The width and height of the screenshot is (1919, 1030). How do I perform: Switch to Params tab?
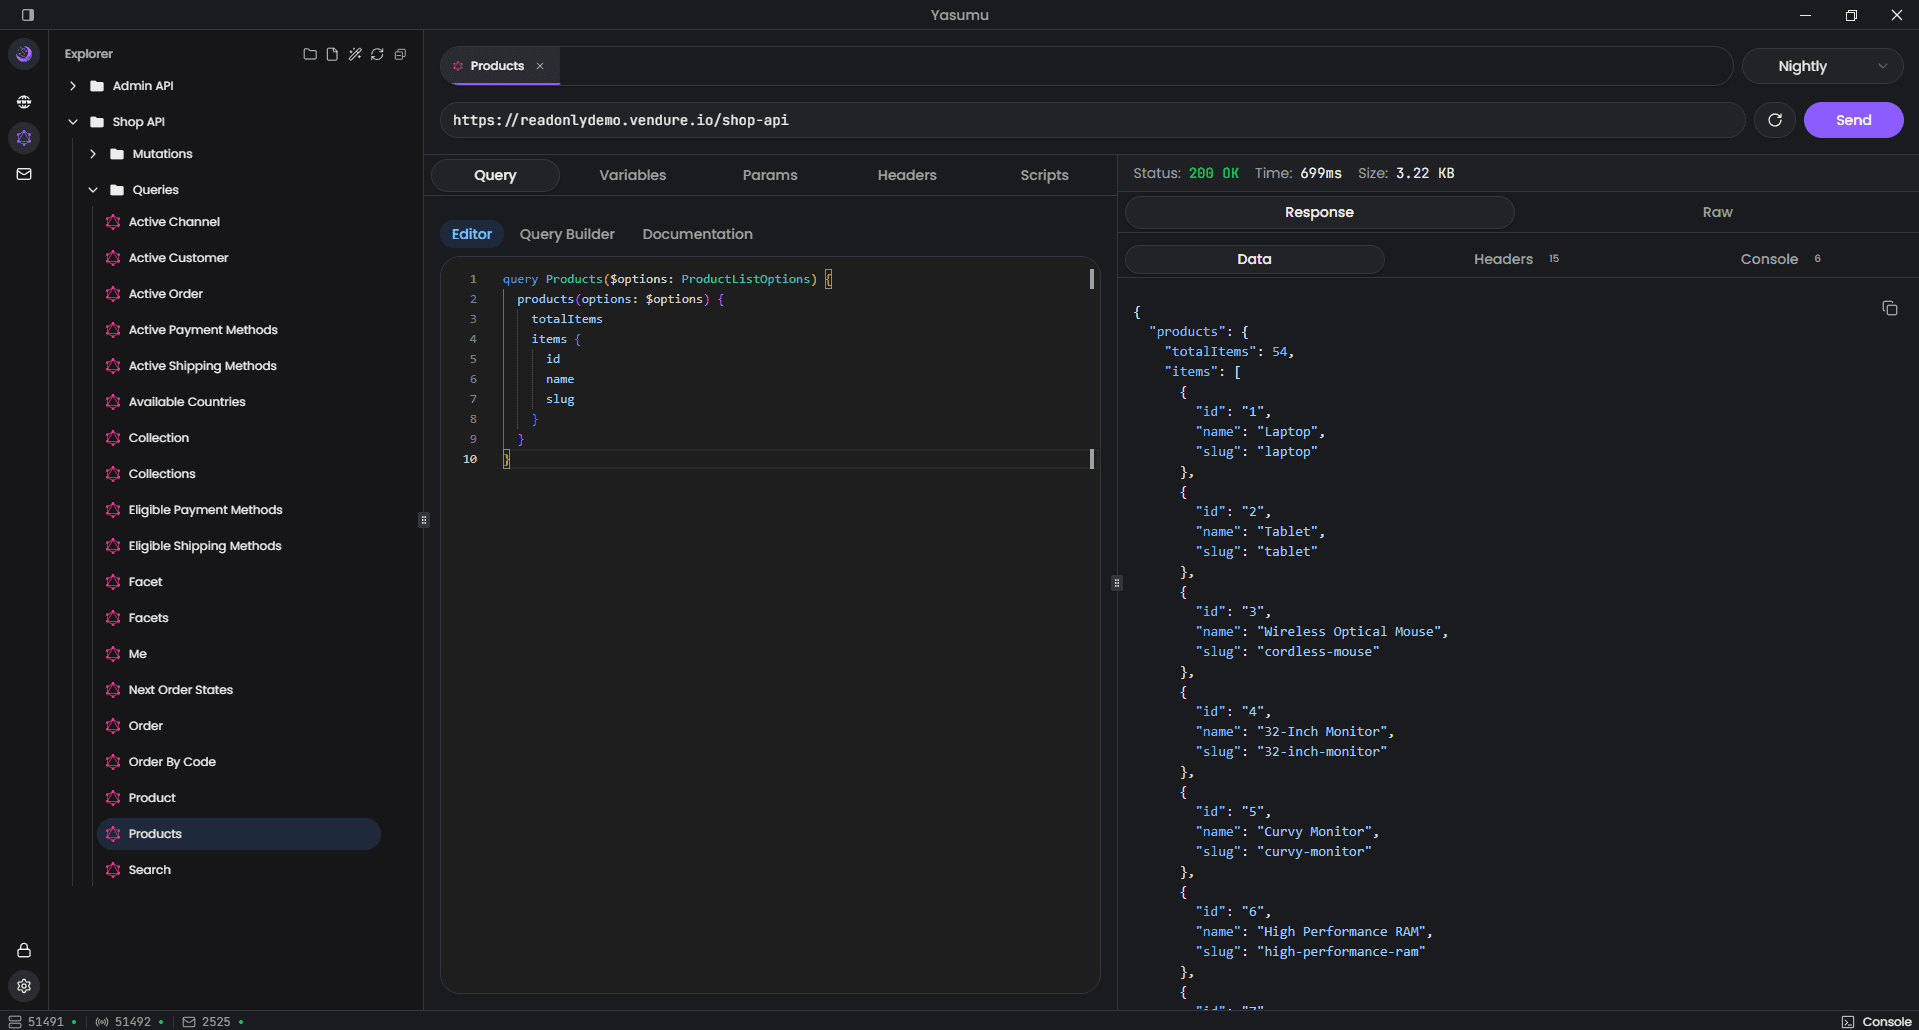770,175
